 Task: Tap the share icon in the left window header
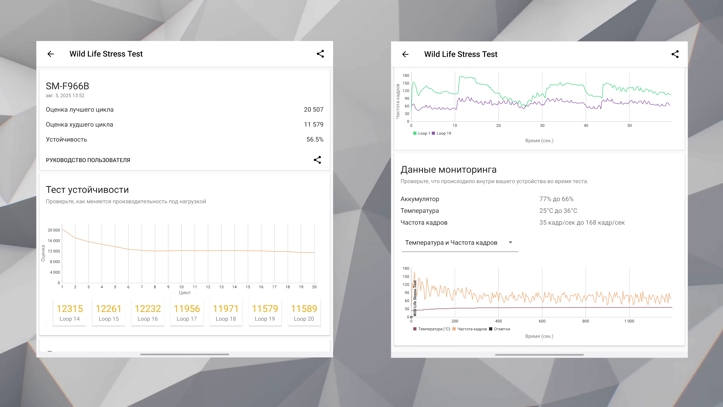[320, 54]
